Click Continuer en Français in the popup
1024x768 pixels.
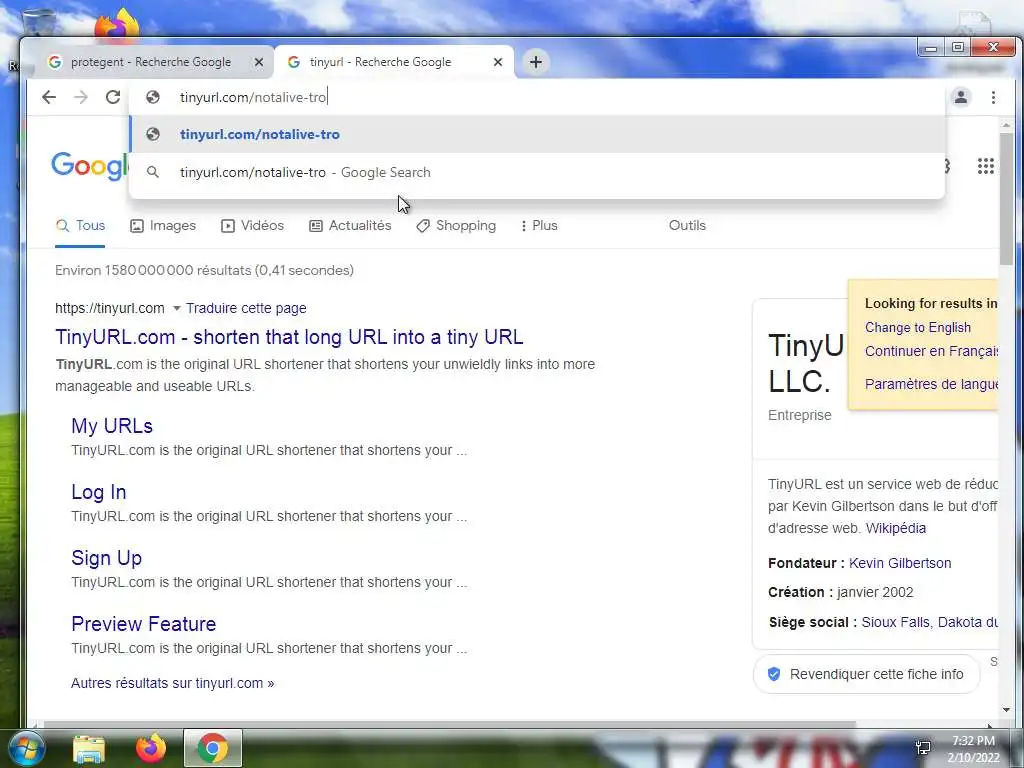pyautogui.click(x=931, y=351)
